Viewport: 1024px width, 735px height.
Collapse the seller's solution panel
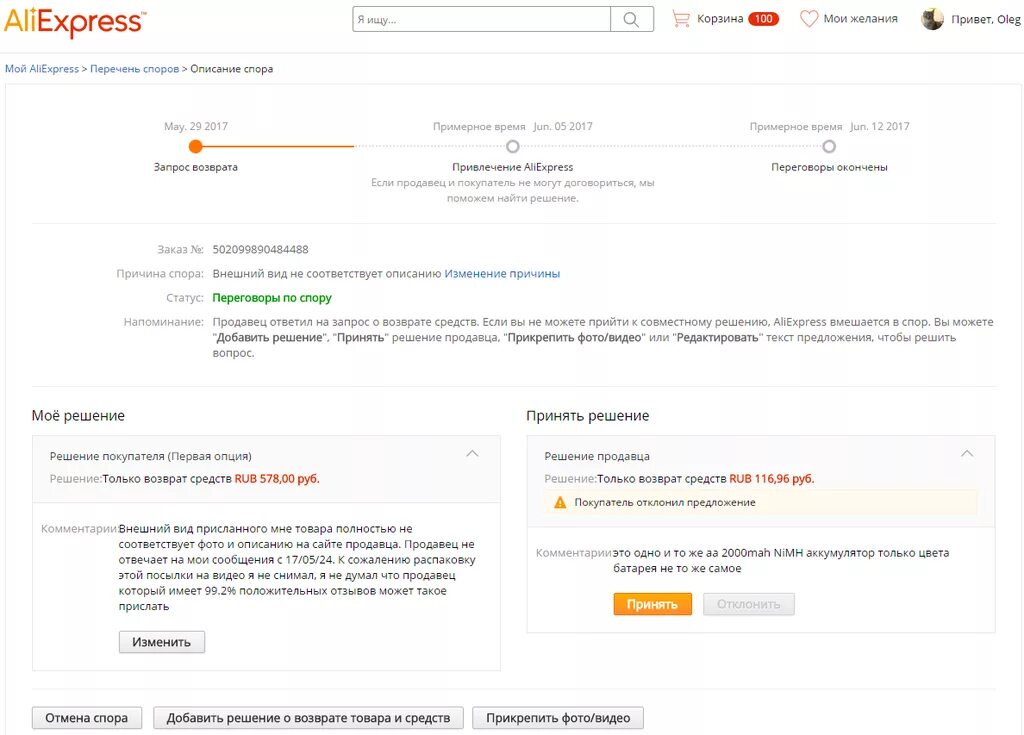(967, 454)
